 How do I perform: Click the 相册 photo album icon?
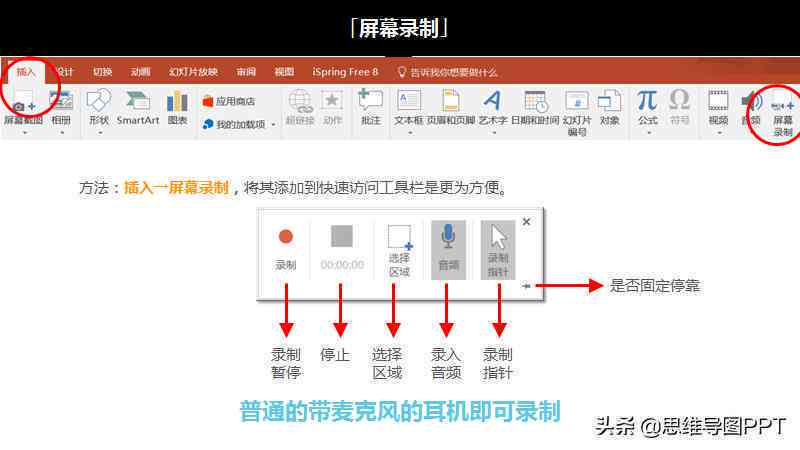[61, 101]
